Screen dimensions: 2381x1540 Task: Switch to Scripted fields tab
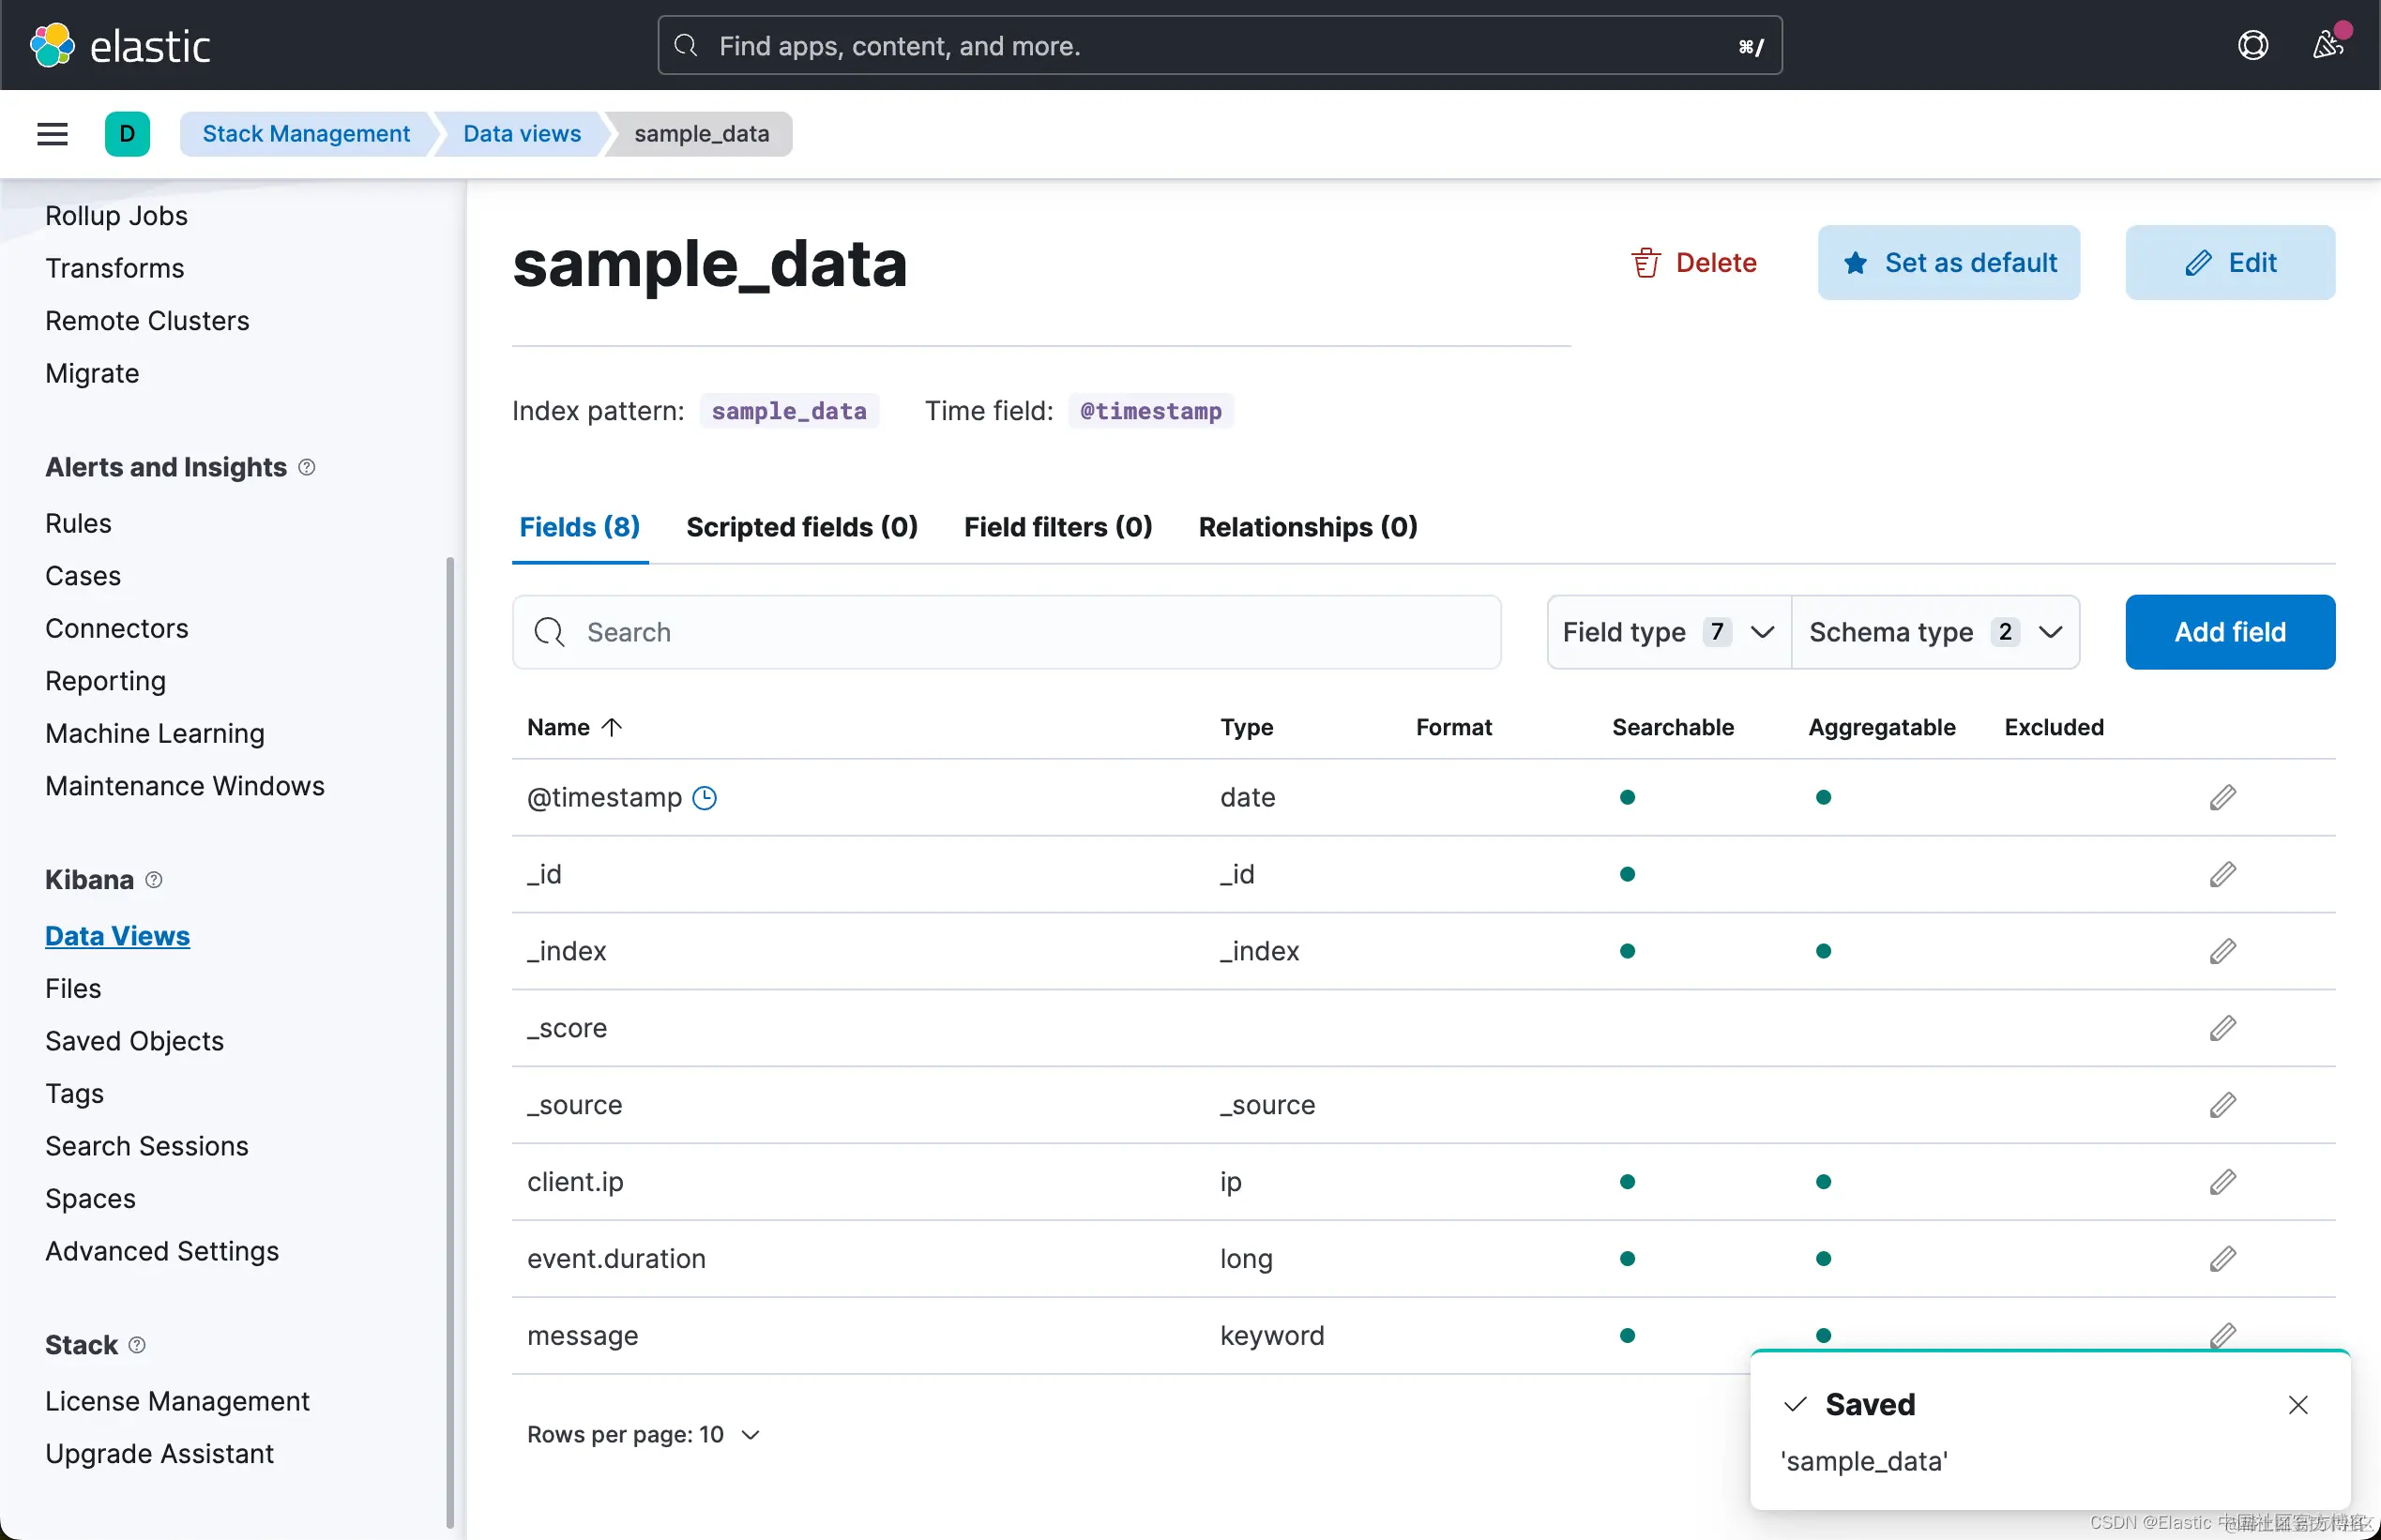tap(802, 527)
